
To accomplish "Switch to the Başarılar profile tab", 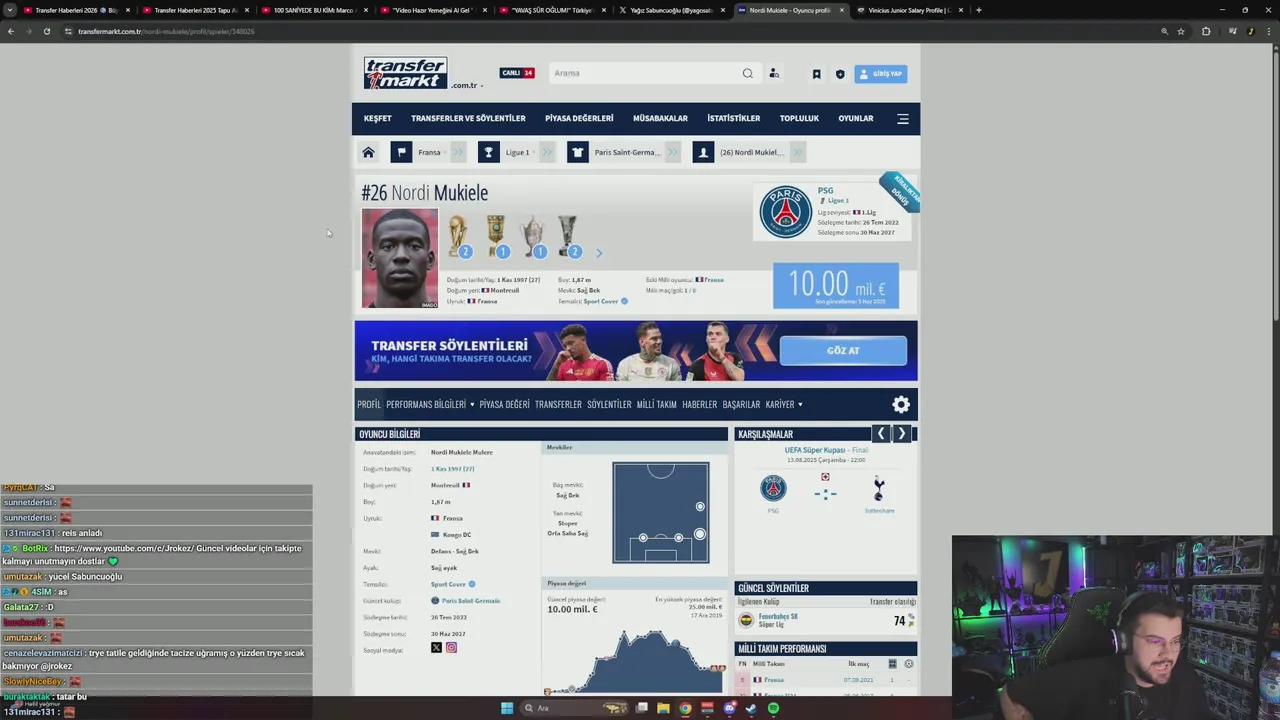I will [741, 404].
